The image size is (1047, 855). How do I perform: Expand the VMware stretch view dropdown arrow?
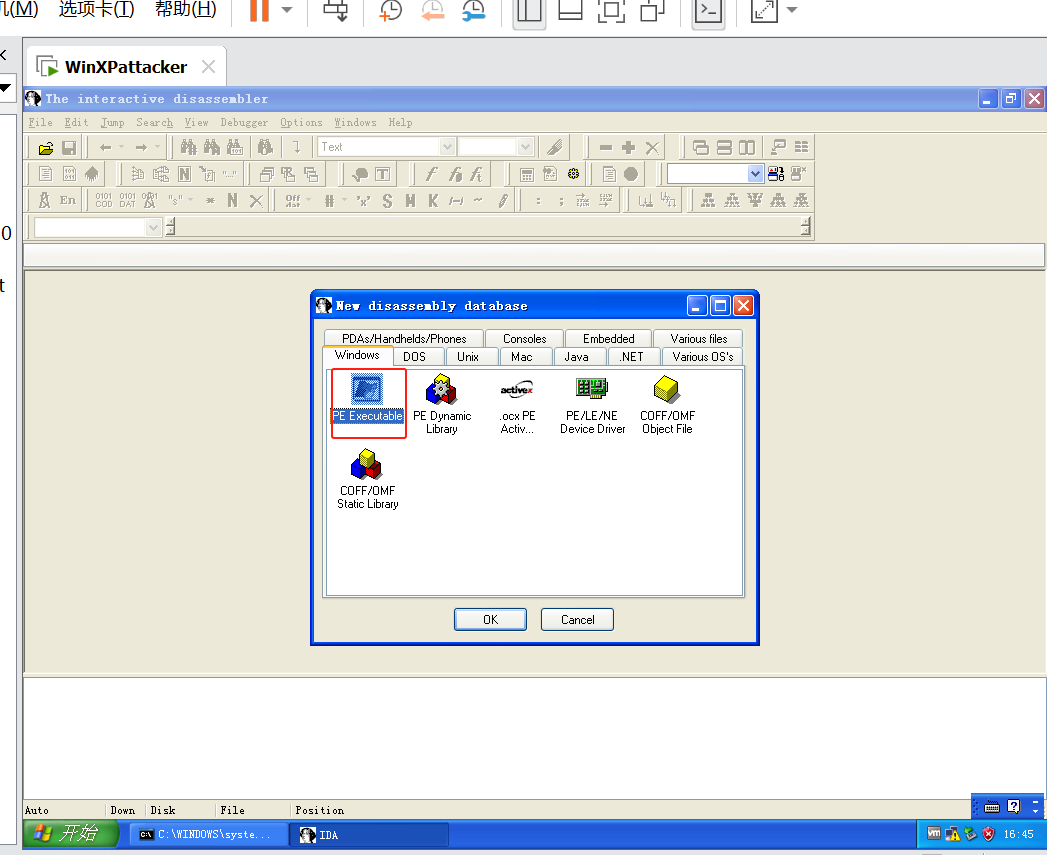pos(792,9)
